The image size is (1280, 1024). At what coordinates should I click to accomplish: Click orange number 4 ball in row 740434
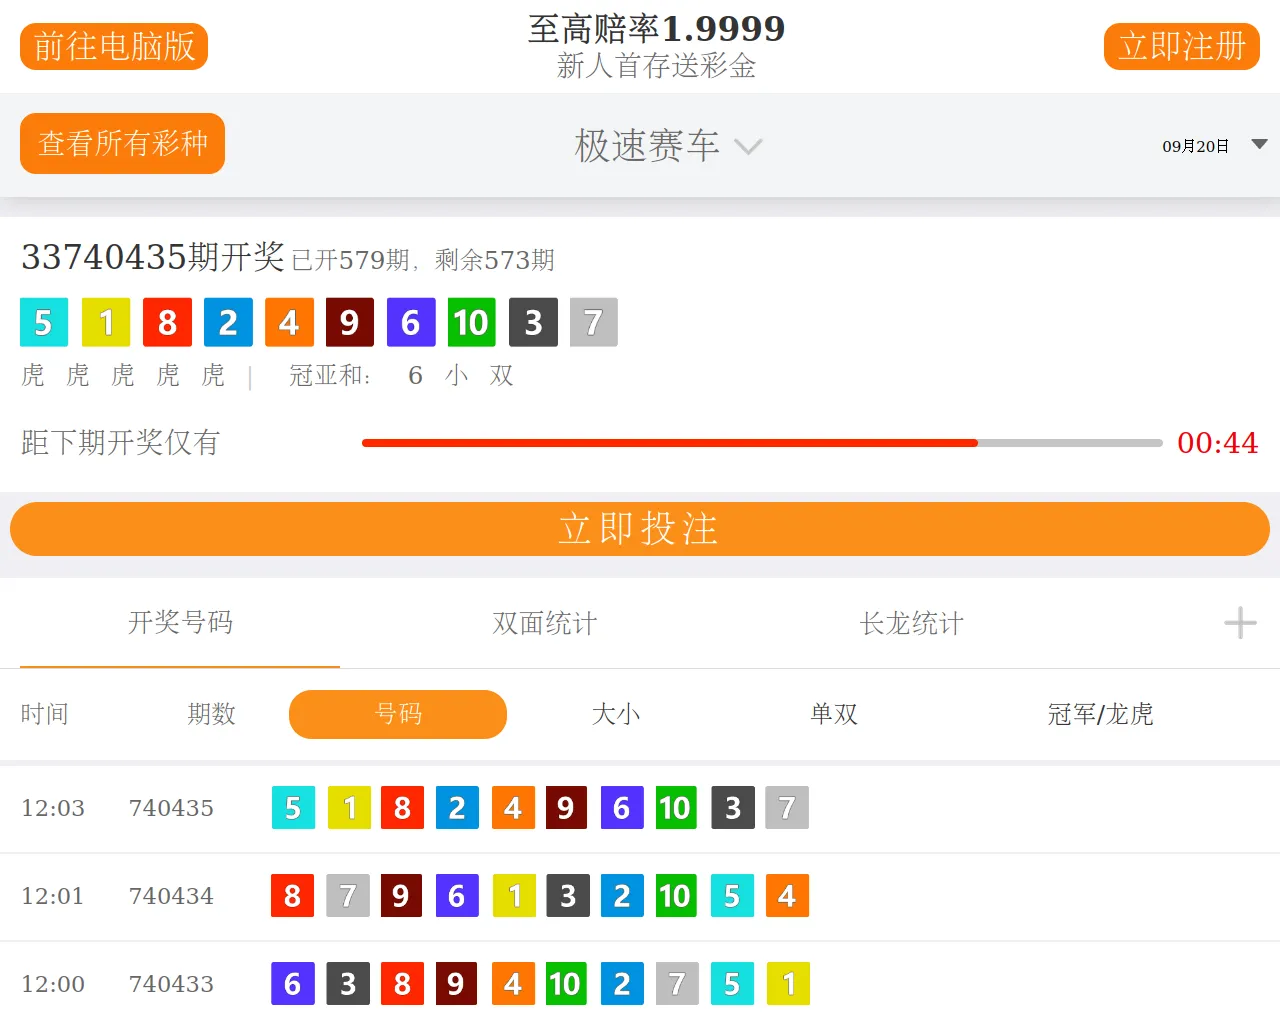787,896
